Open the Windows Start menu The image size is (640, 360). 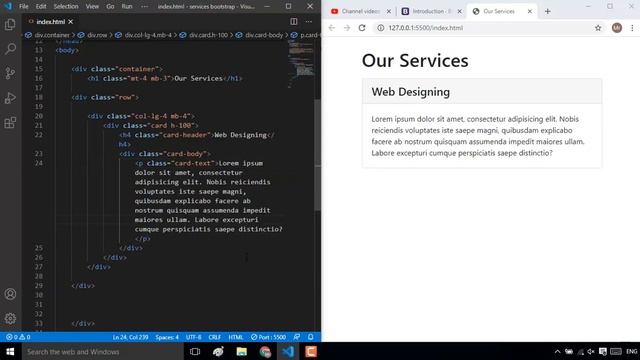(x=10, y=351)
